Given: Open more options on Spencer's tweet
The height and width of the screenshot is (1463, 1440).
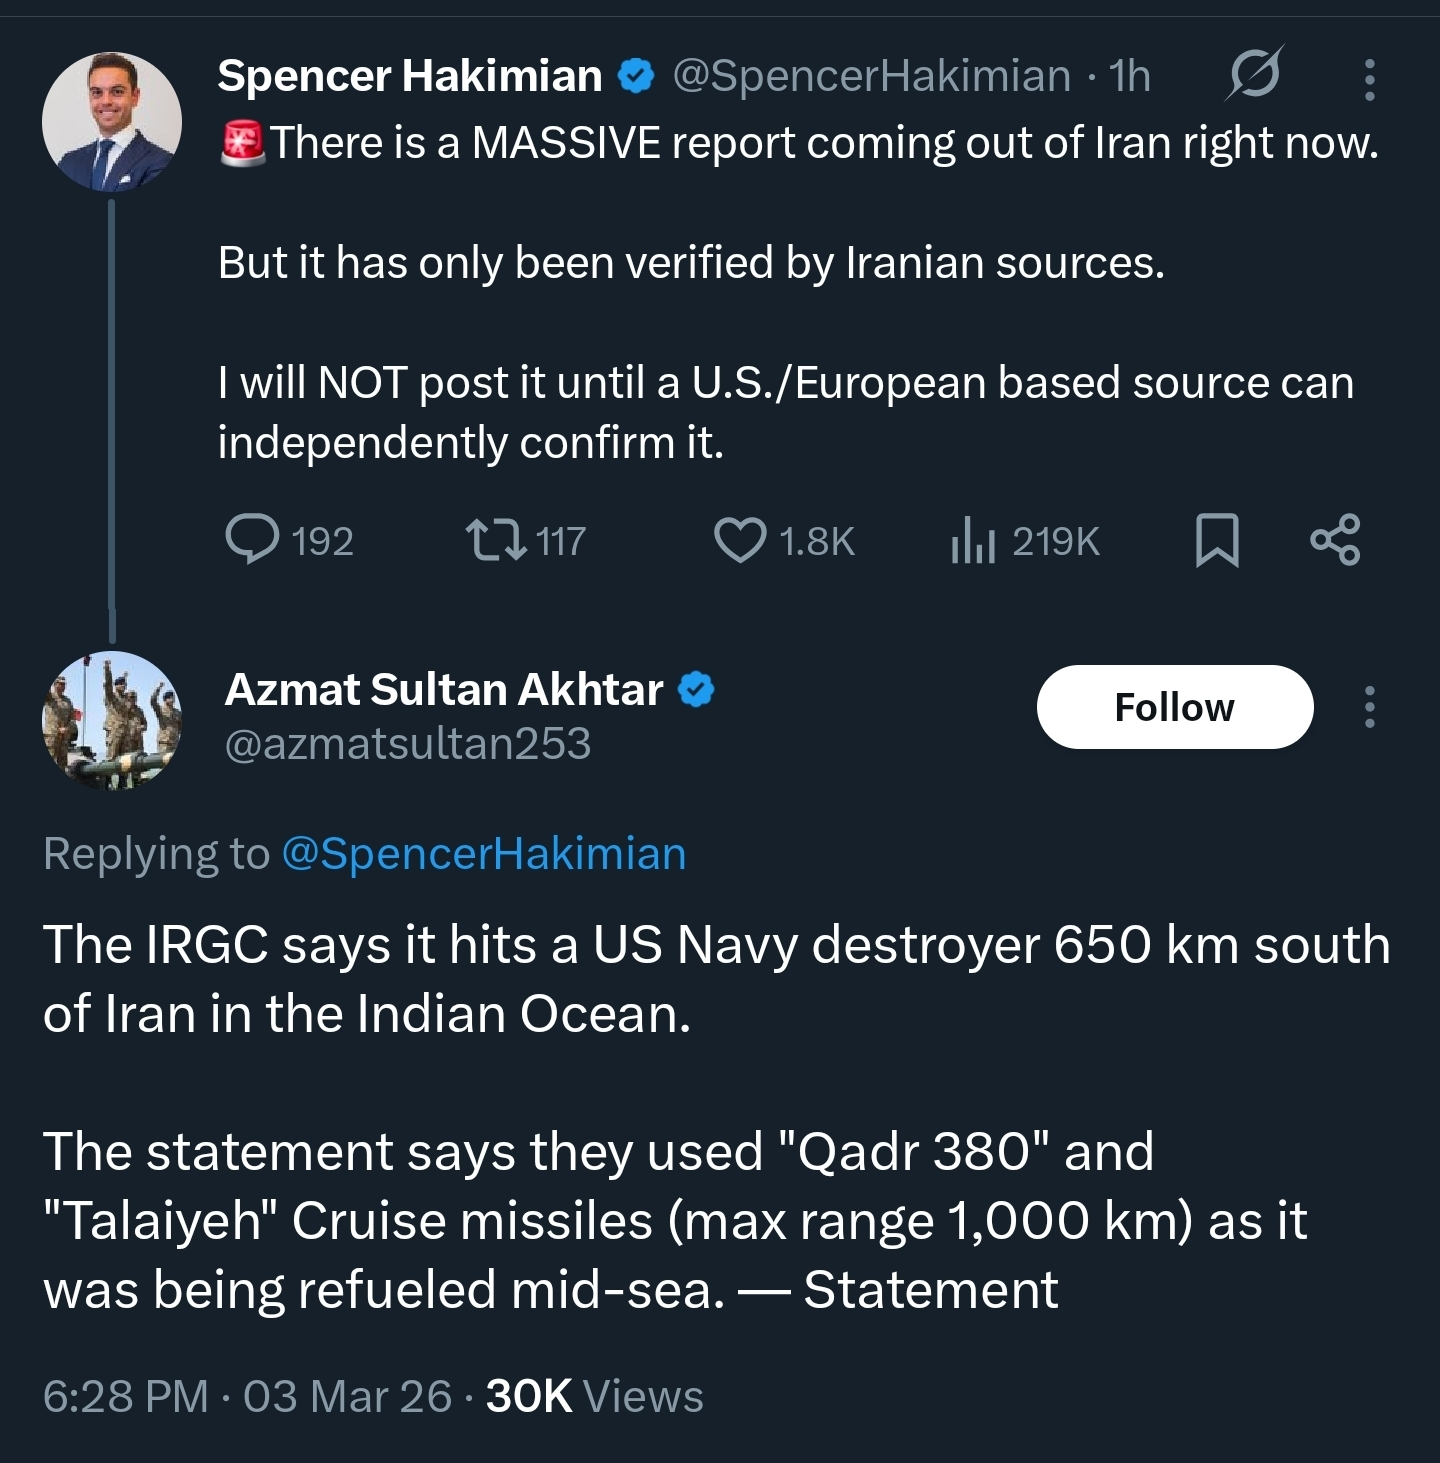Looking at the screenshot, I should pyautogui.click(x=1369, y=79).
